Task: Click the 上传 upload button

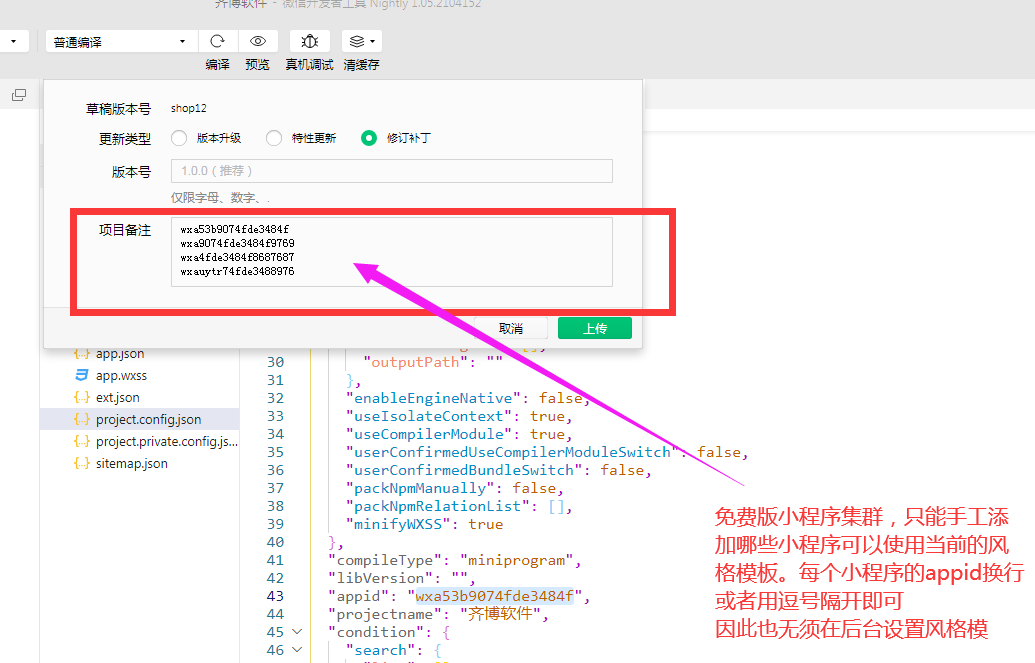Action: [594, 329]
